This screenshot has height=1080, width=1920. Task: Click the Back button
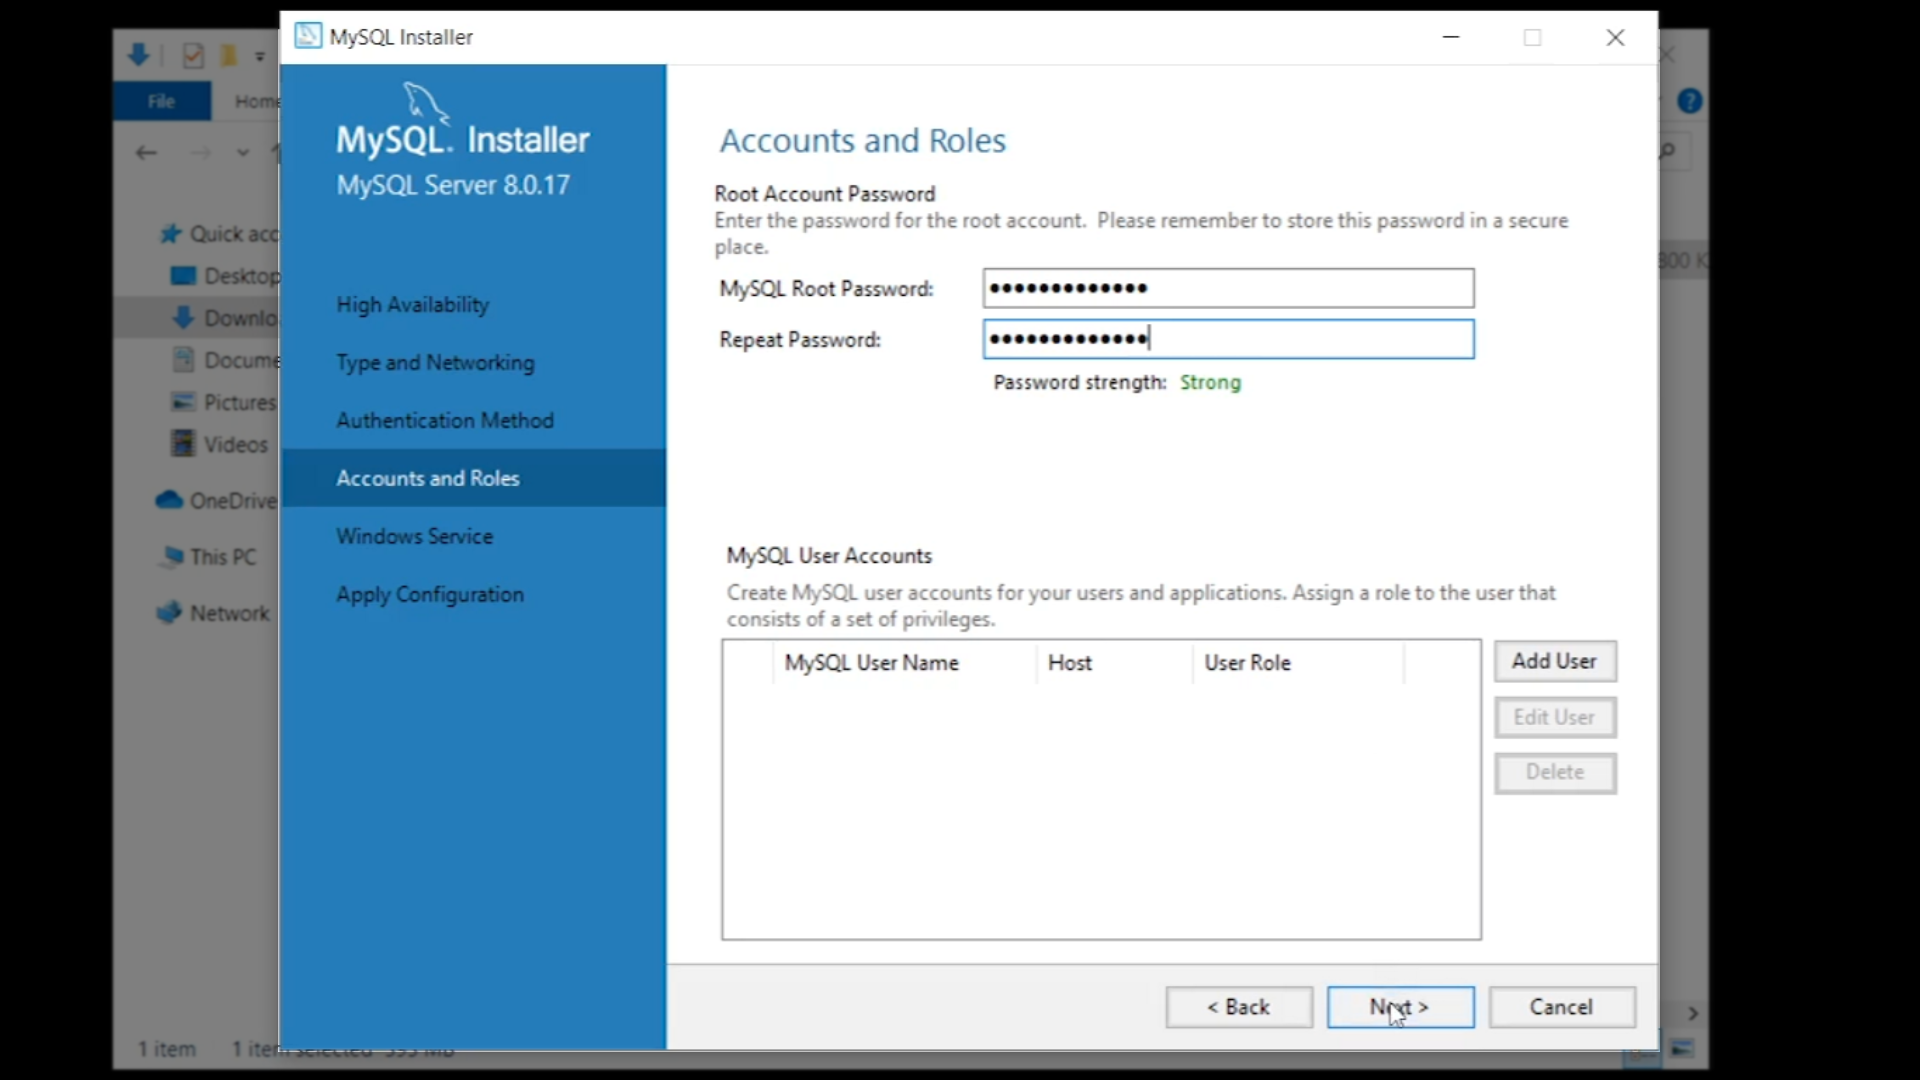click(x=1238, y=1007)
